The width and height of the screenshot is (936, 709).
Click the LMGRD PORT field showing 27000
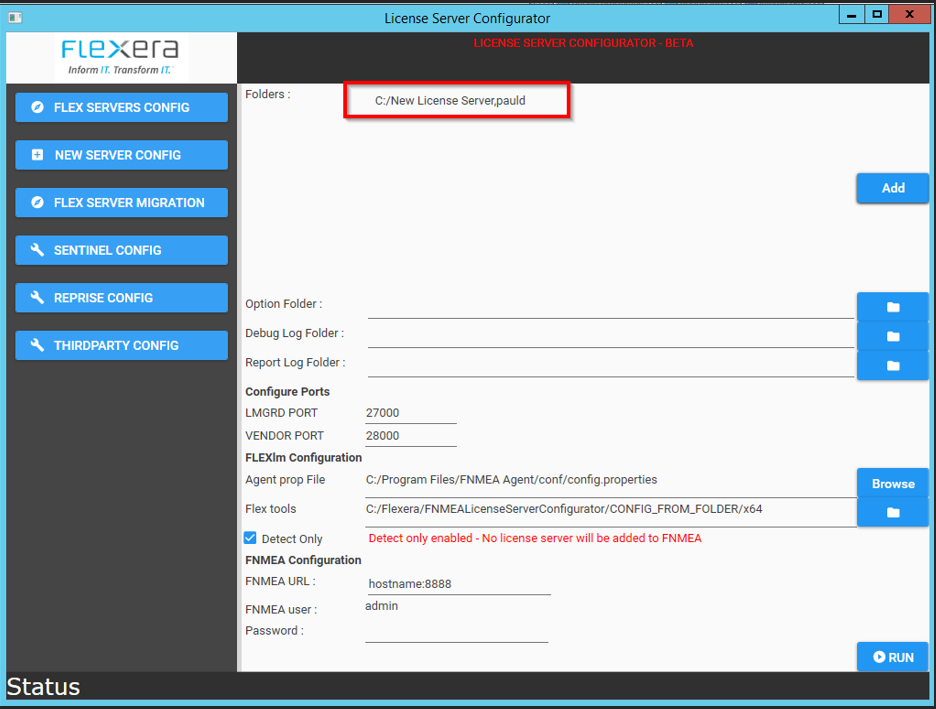point(411,413)
